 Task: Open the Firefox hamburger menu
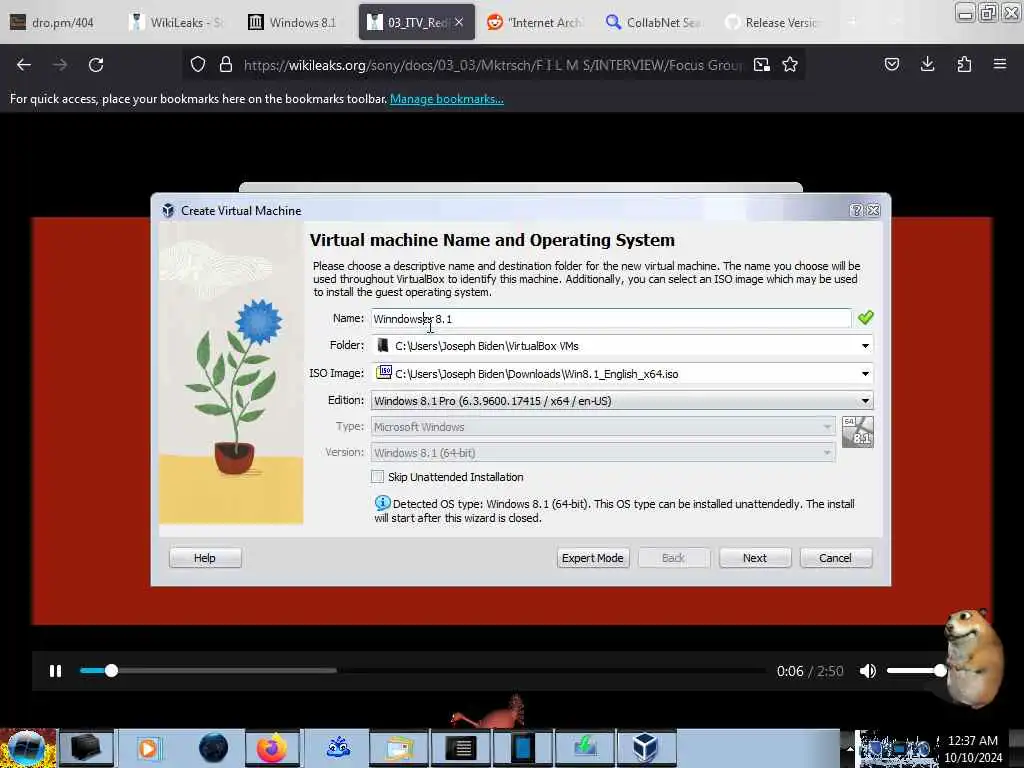pyautogui.click(x=1000, y=64)
